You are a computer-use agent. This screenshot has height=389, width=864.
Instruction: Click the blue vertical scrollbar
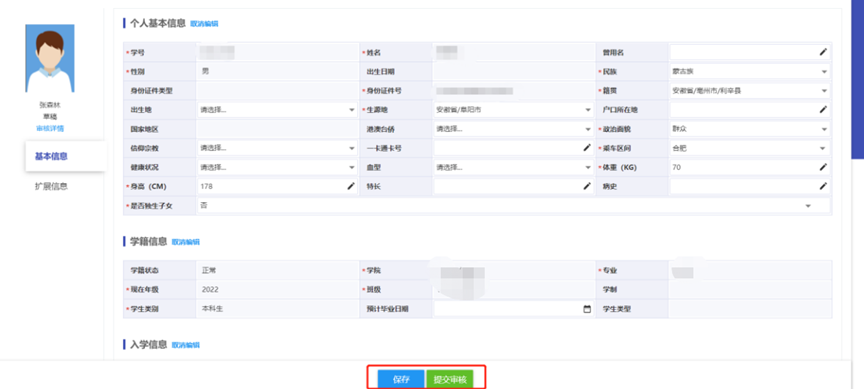(x=857, y=79)
